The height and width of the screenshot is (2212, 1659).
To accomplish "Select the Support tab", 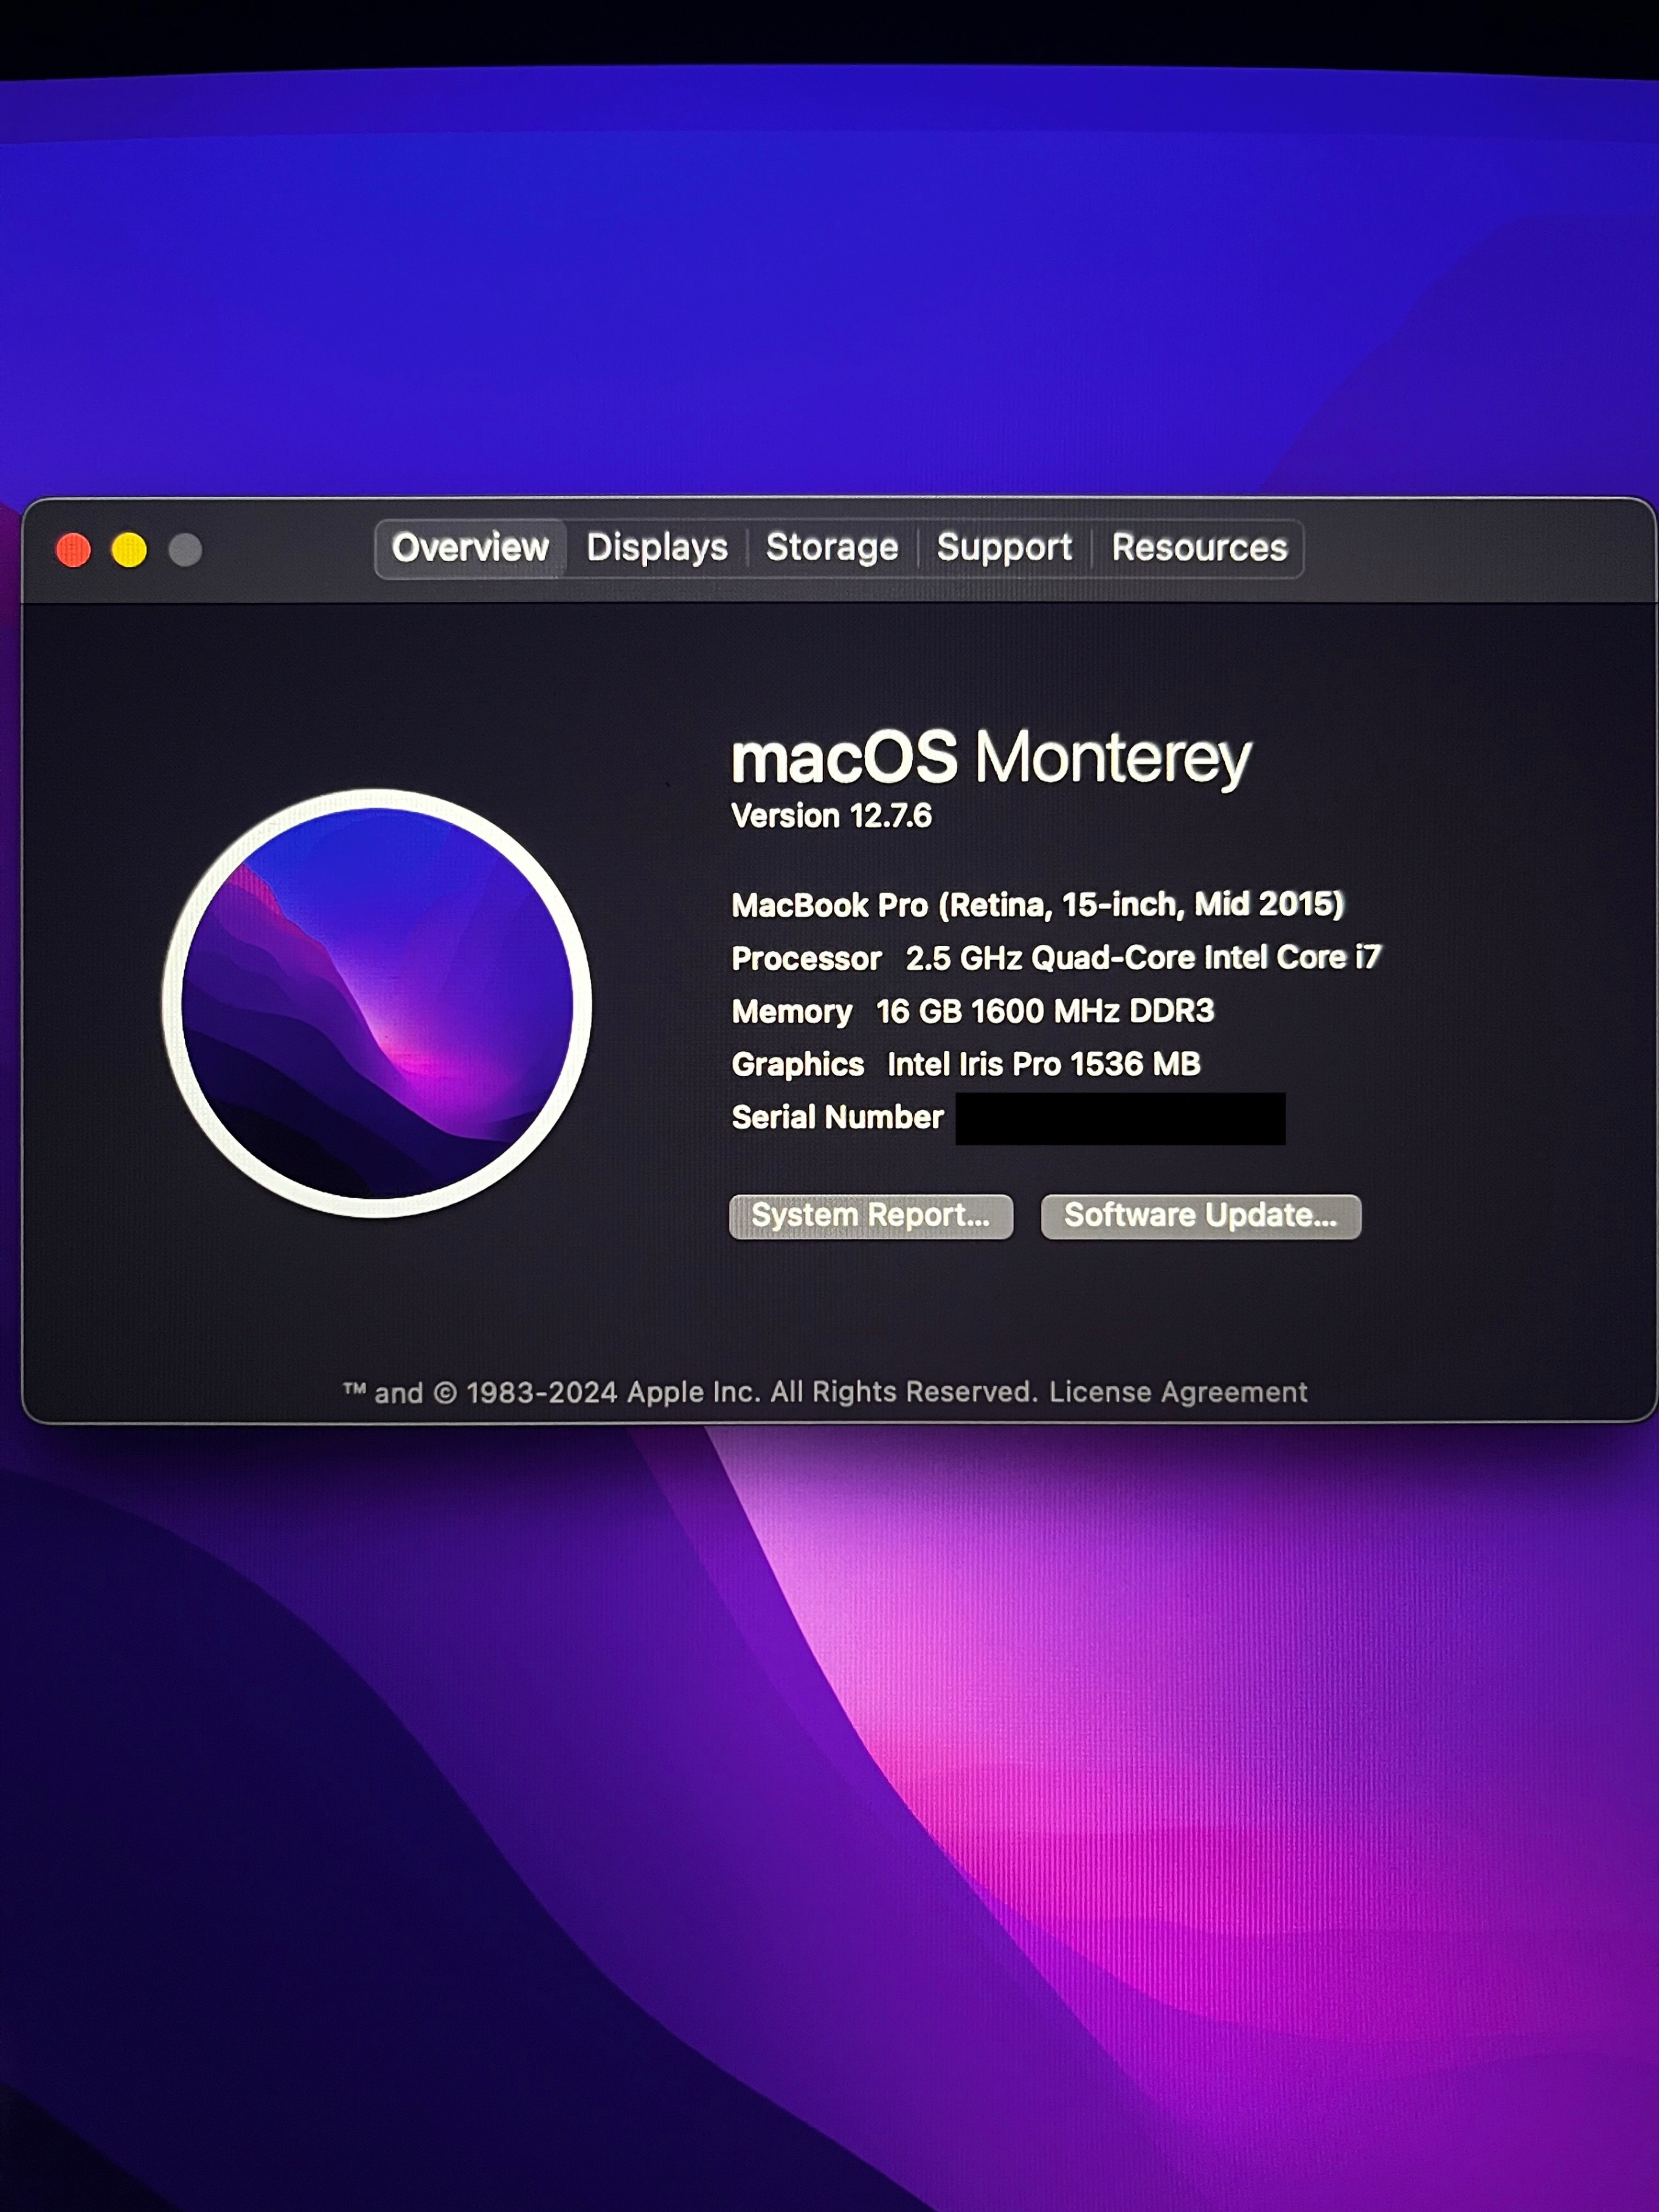I will [1004, 548].
